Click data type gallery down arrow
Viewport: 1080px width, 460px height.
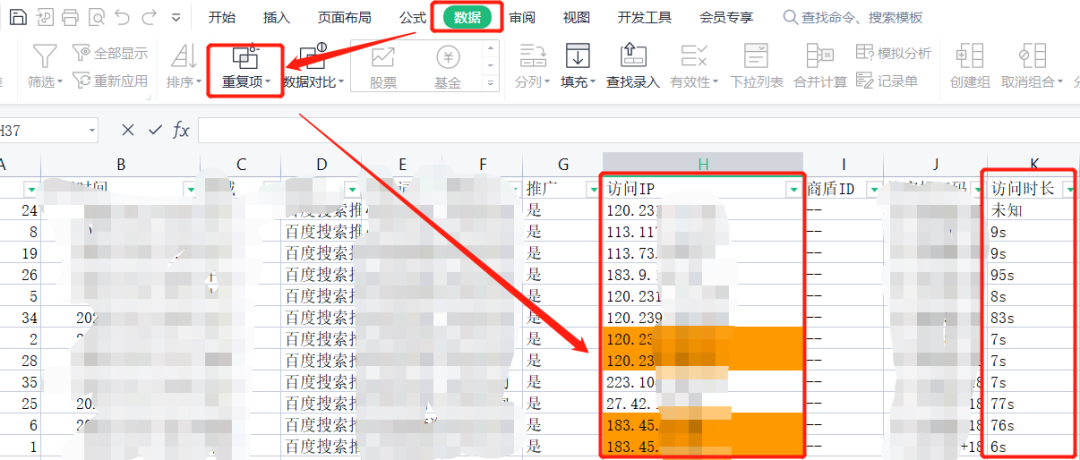[x=490, y=65]
